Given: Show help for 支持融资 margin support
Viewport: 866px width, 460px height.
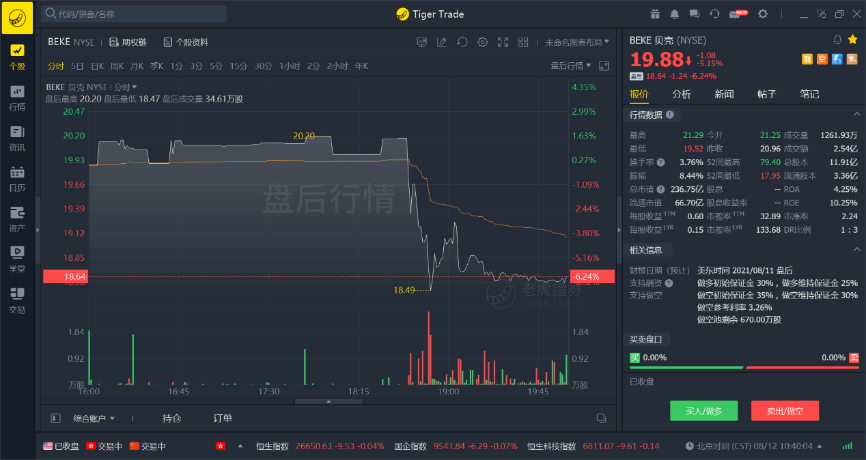Looking at the screenshot, I should click(669, 283).
